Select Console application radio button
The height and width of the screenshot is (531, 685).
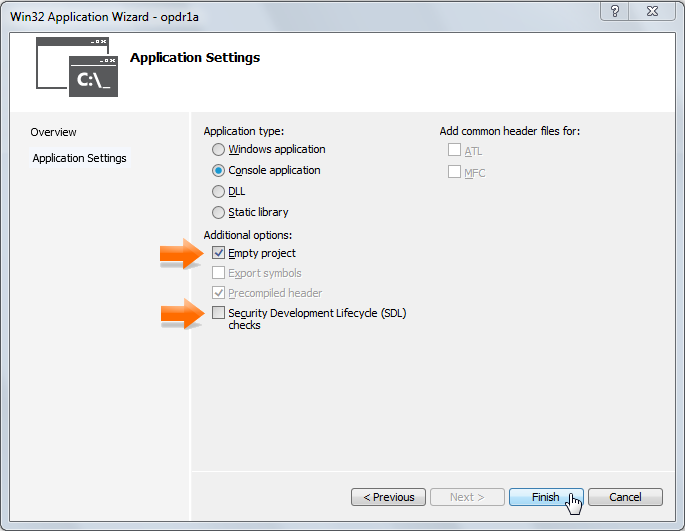point(219,171)
